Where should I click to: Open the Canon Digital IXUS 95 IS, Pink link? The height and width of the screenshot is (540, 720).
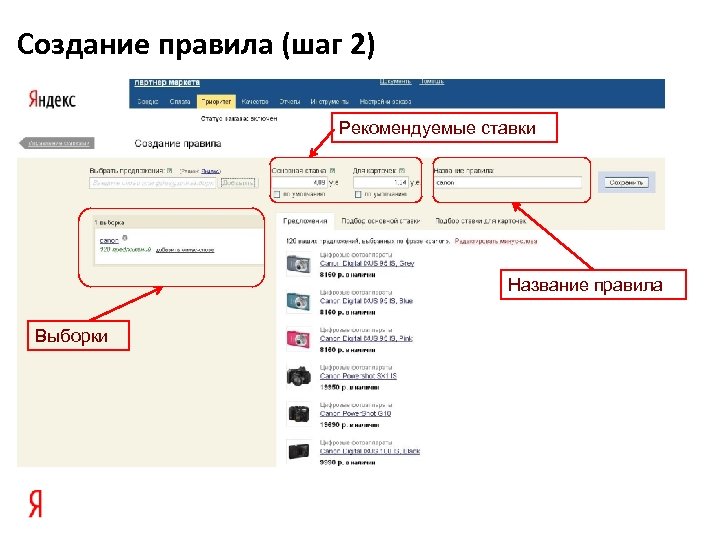pyautogui.click(x=366, y=338)
